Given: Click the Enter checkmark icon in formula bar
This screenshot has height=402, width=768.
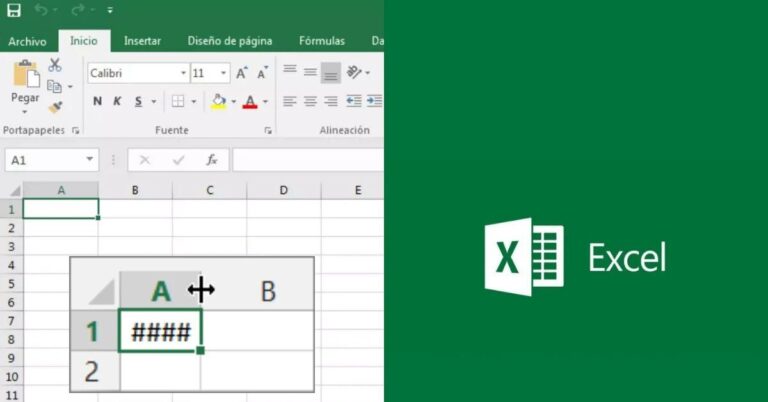Looking at the screenshot, I should tap(178, 160).
